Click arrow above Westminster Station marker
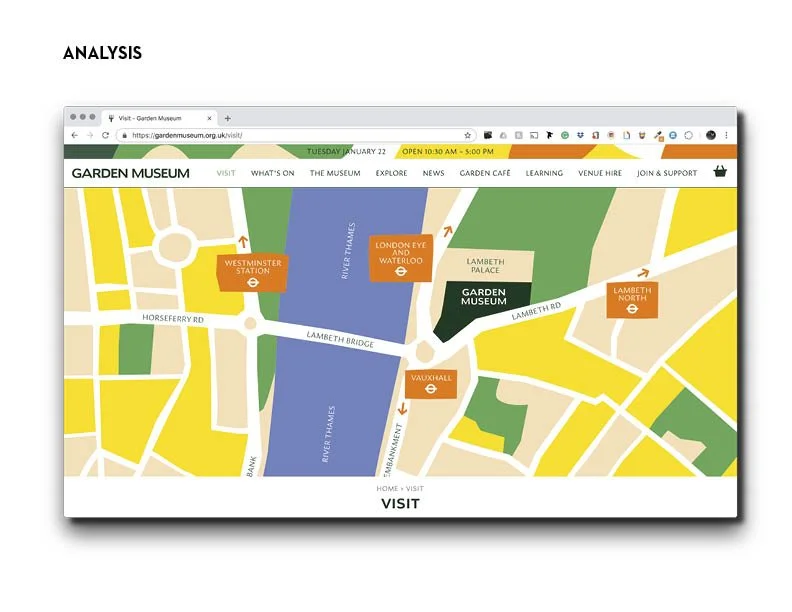The height and width of the screenshot is (612, 792). point(243,242)
